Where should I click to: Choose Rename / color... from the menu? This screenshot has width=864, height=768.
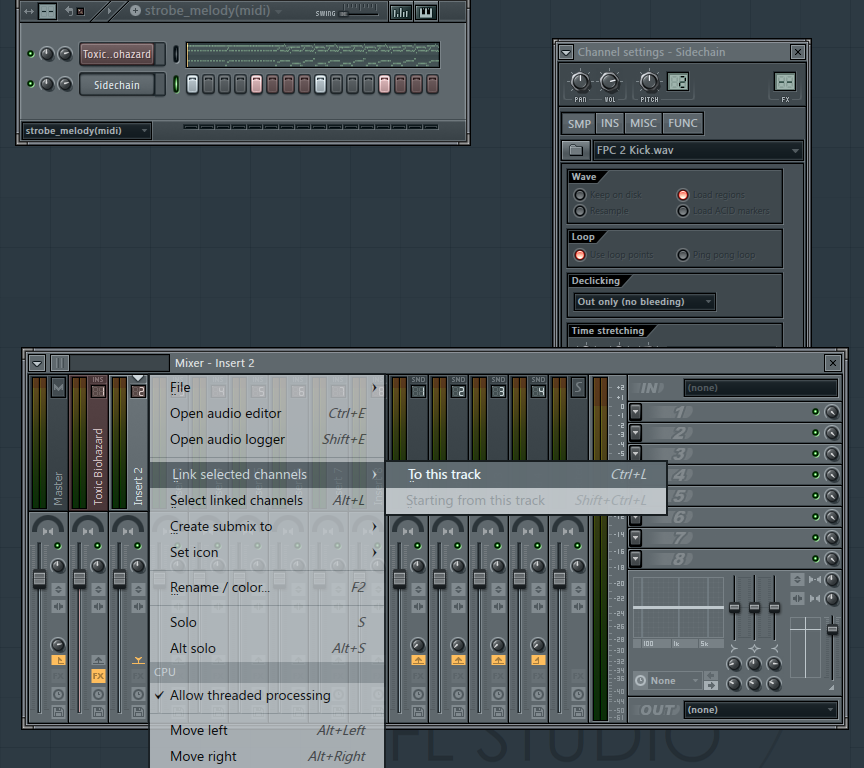pyautogui.click(x=267, y=587)
